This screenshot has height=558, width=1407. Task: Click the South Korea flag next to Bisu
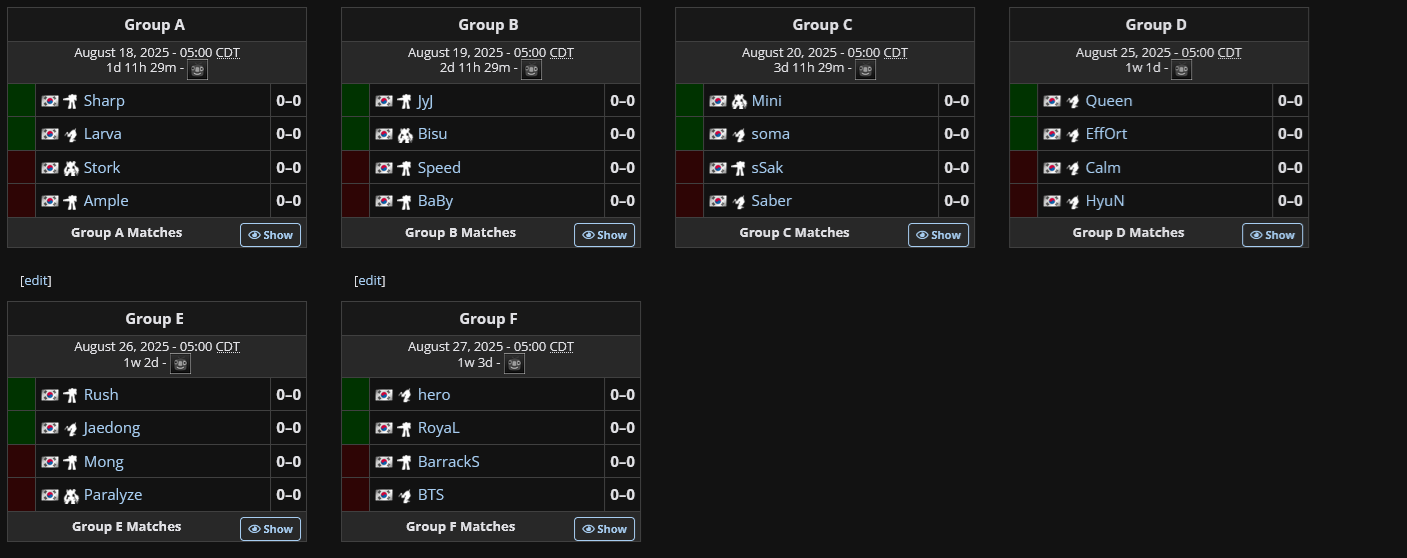(384, 134)
